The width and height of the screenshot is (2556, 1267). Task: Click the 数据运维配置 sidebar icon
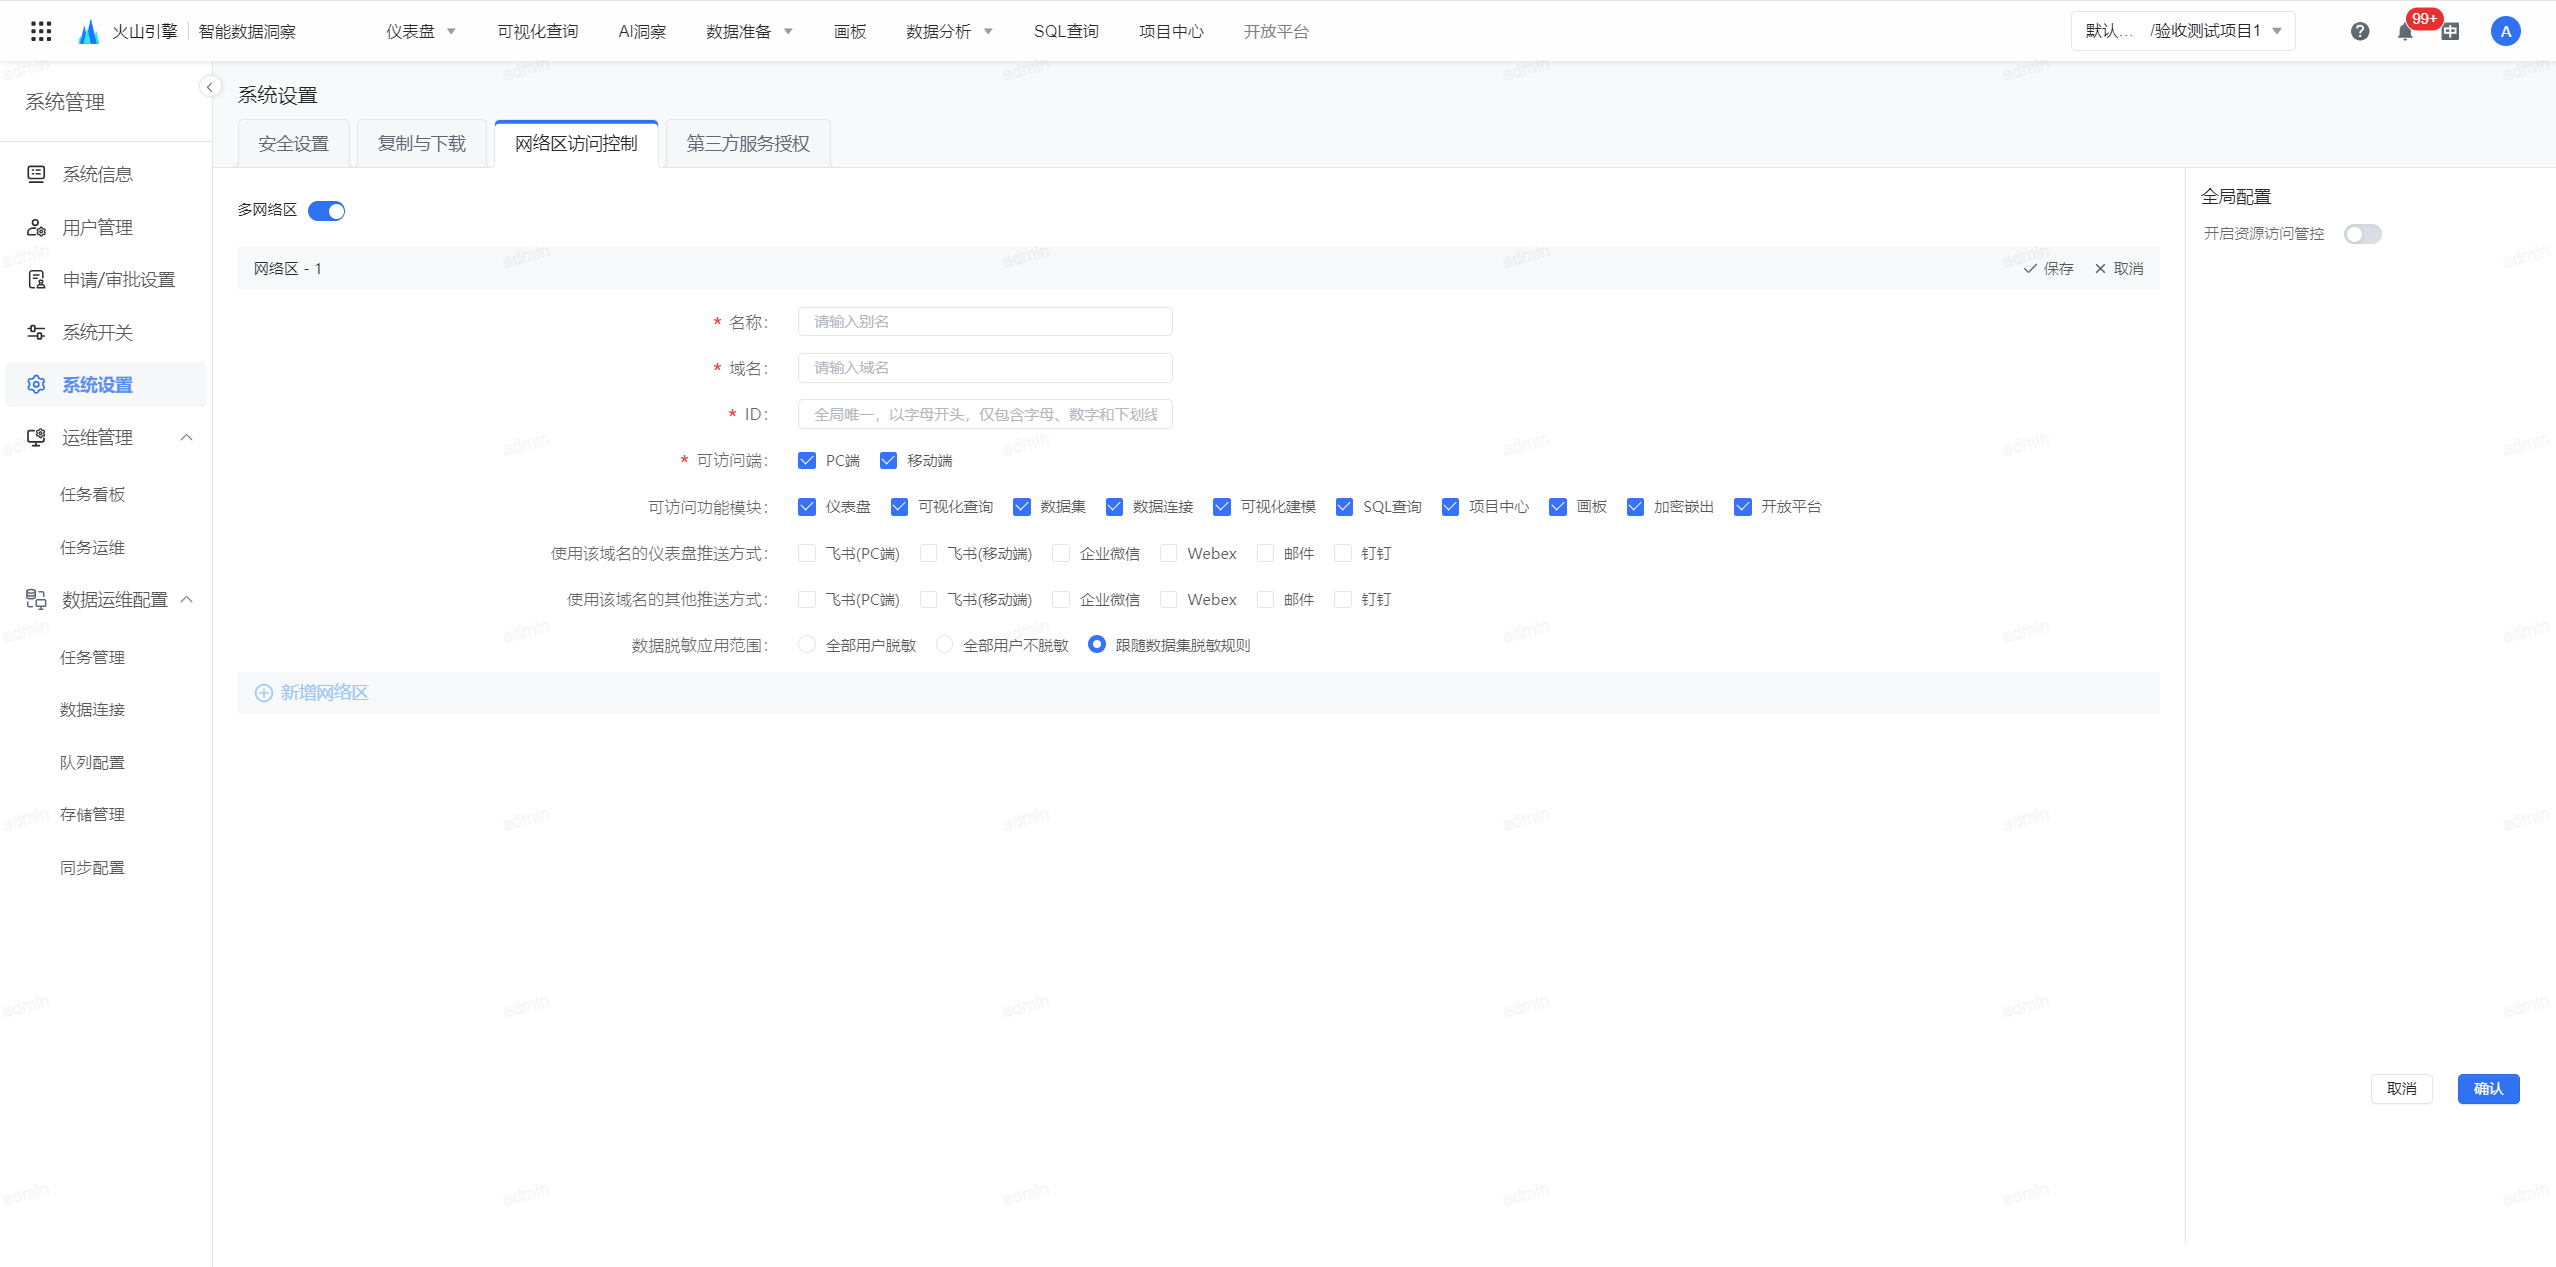[x=36, y=599]
